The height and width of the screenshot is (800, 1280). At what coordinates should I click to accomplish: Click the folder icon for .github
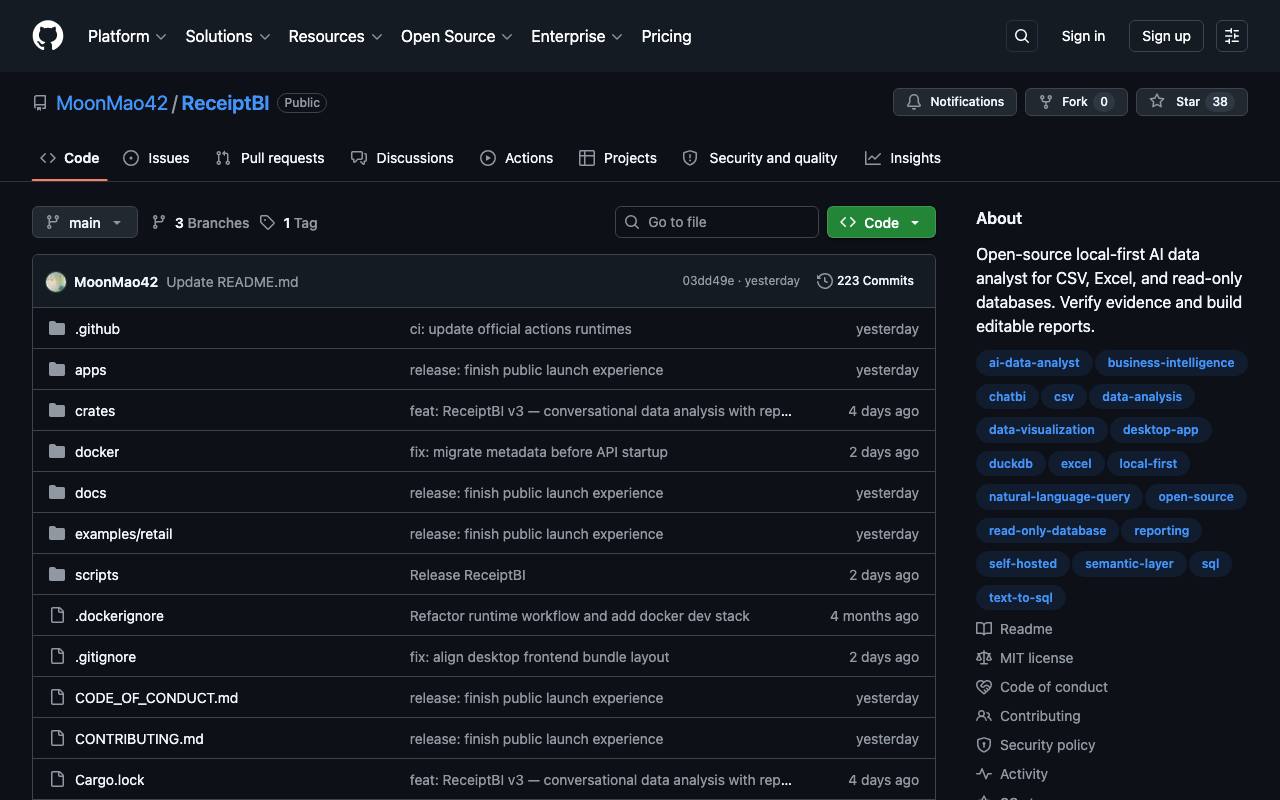[57, 328]
